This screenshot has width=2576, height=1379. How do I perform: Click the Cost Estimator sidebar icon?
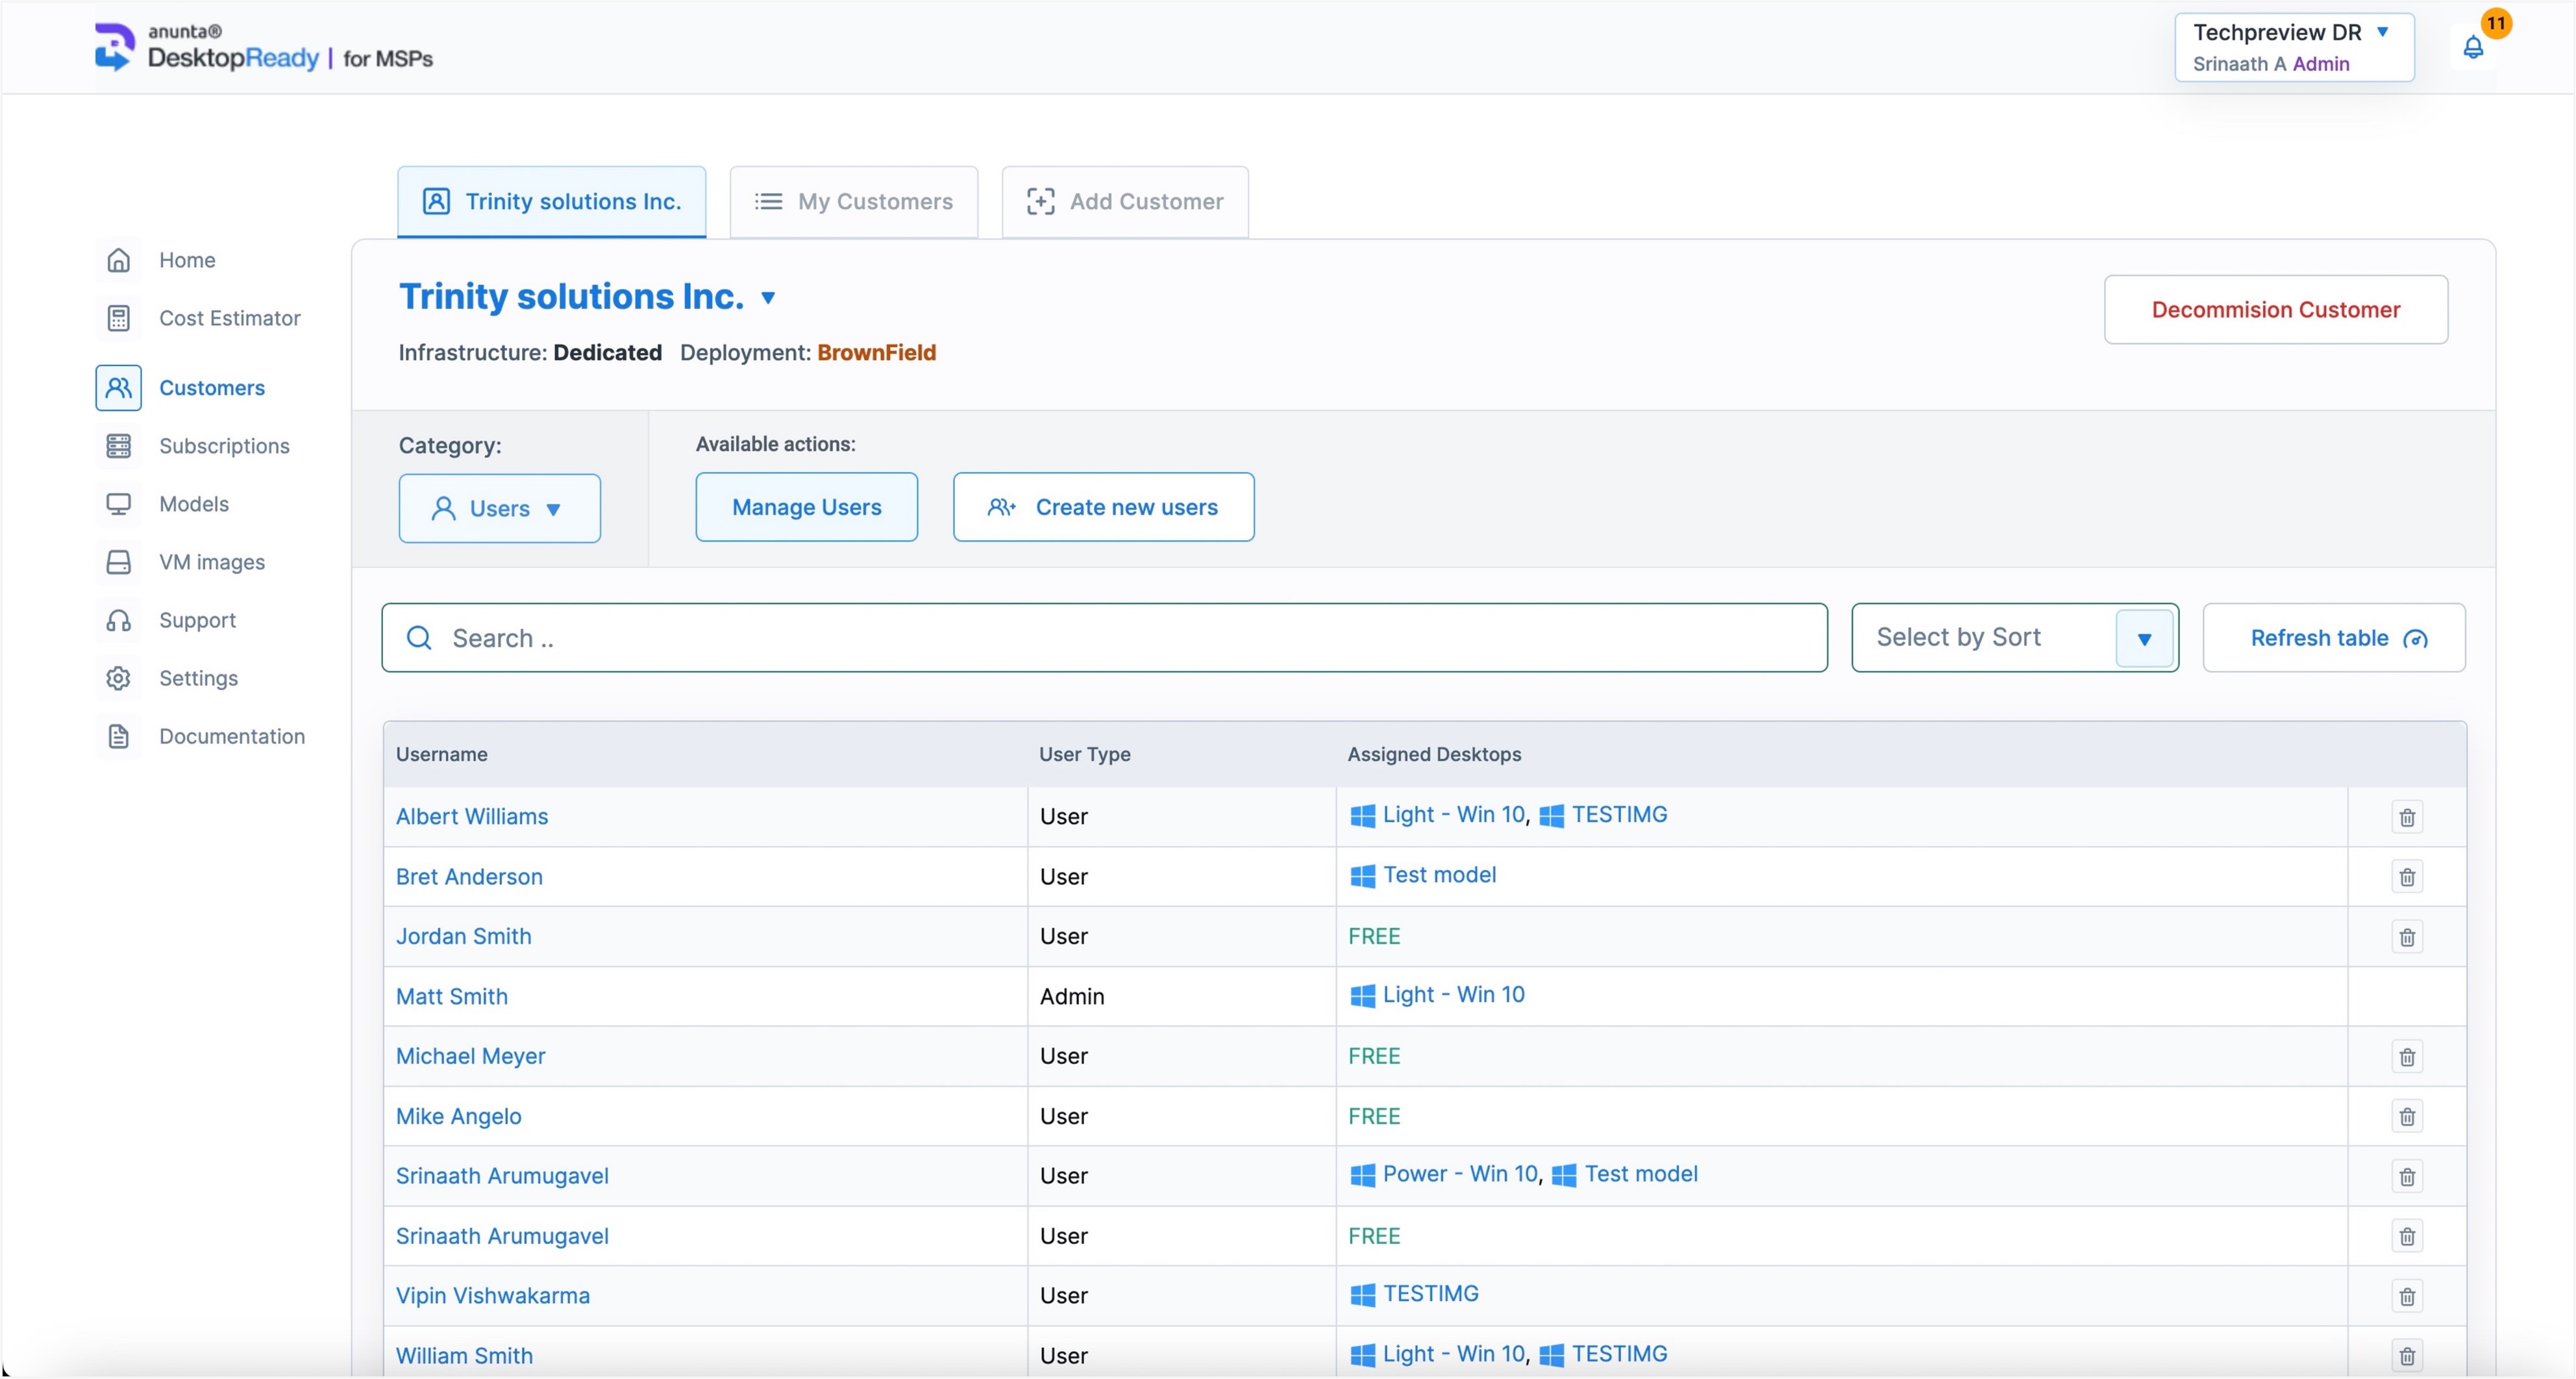pos(118,318)
